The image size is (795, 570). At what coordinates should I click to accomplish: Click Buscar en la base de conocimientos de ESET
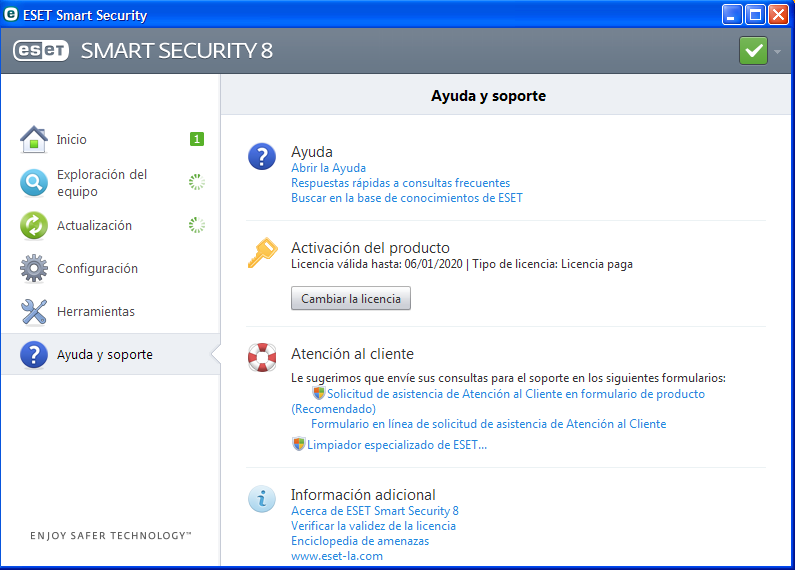click(x=407, y=198)
